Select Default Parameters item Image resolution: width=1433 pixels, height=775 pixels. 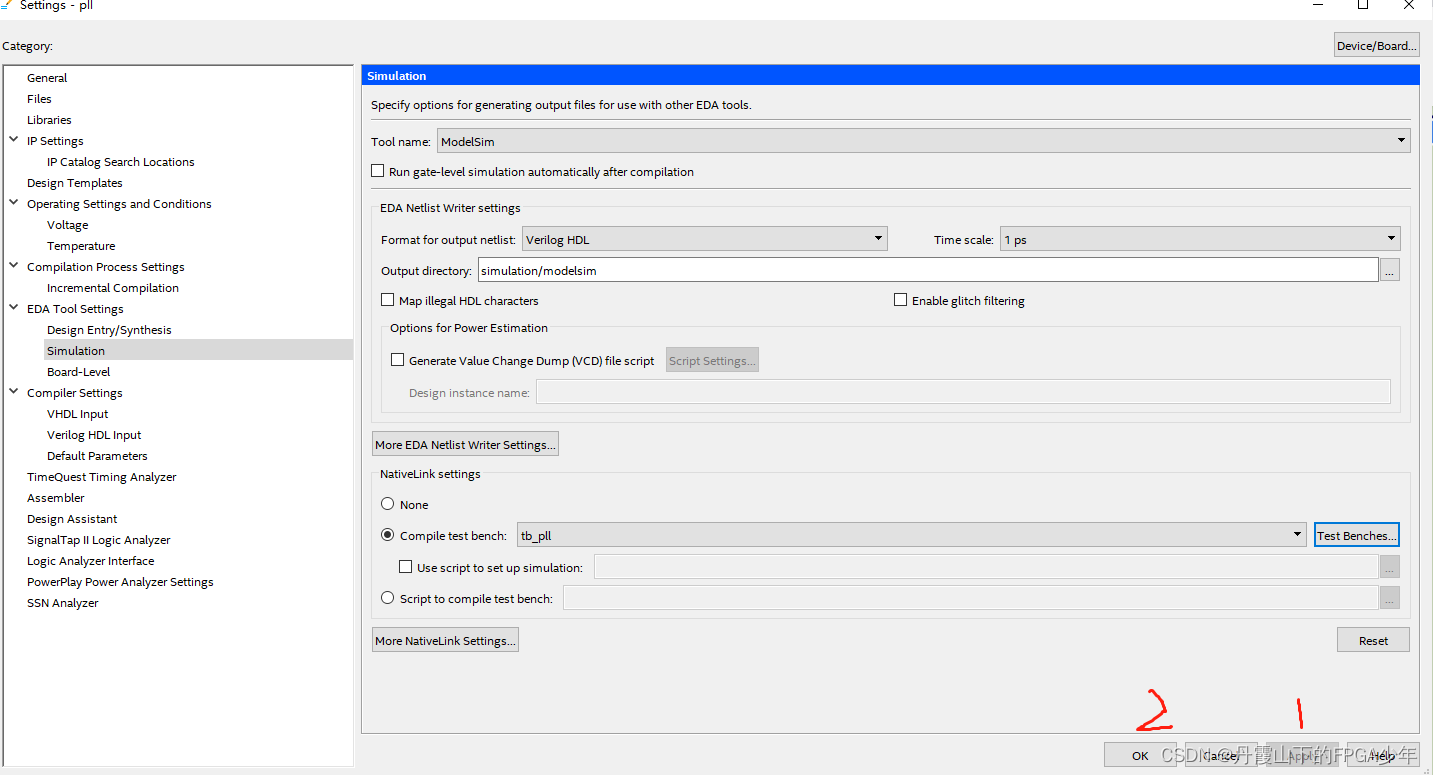pos(97,456)
